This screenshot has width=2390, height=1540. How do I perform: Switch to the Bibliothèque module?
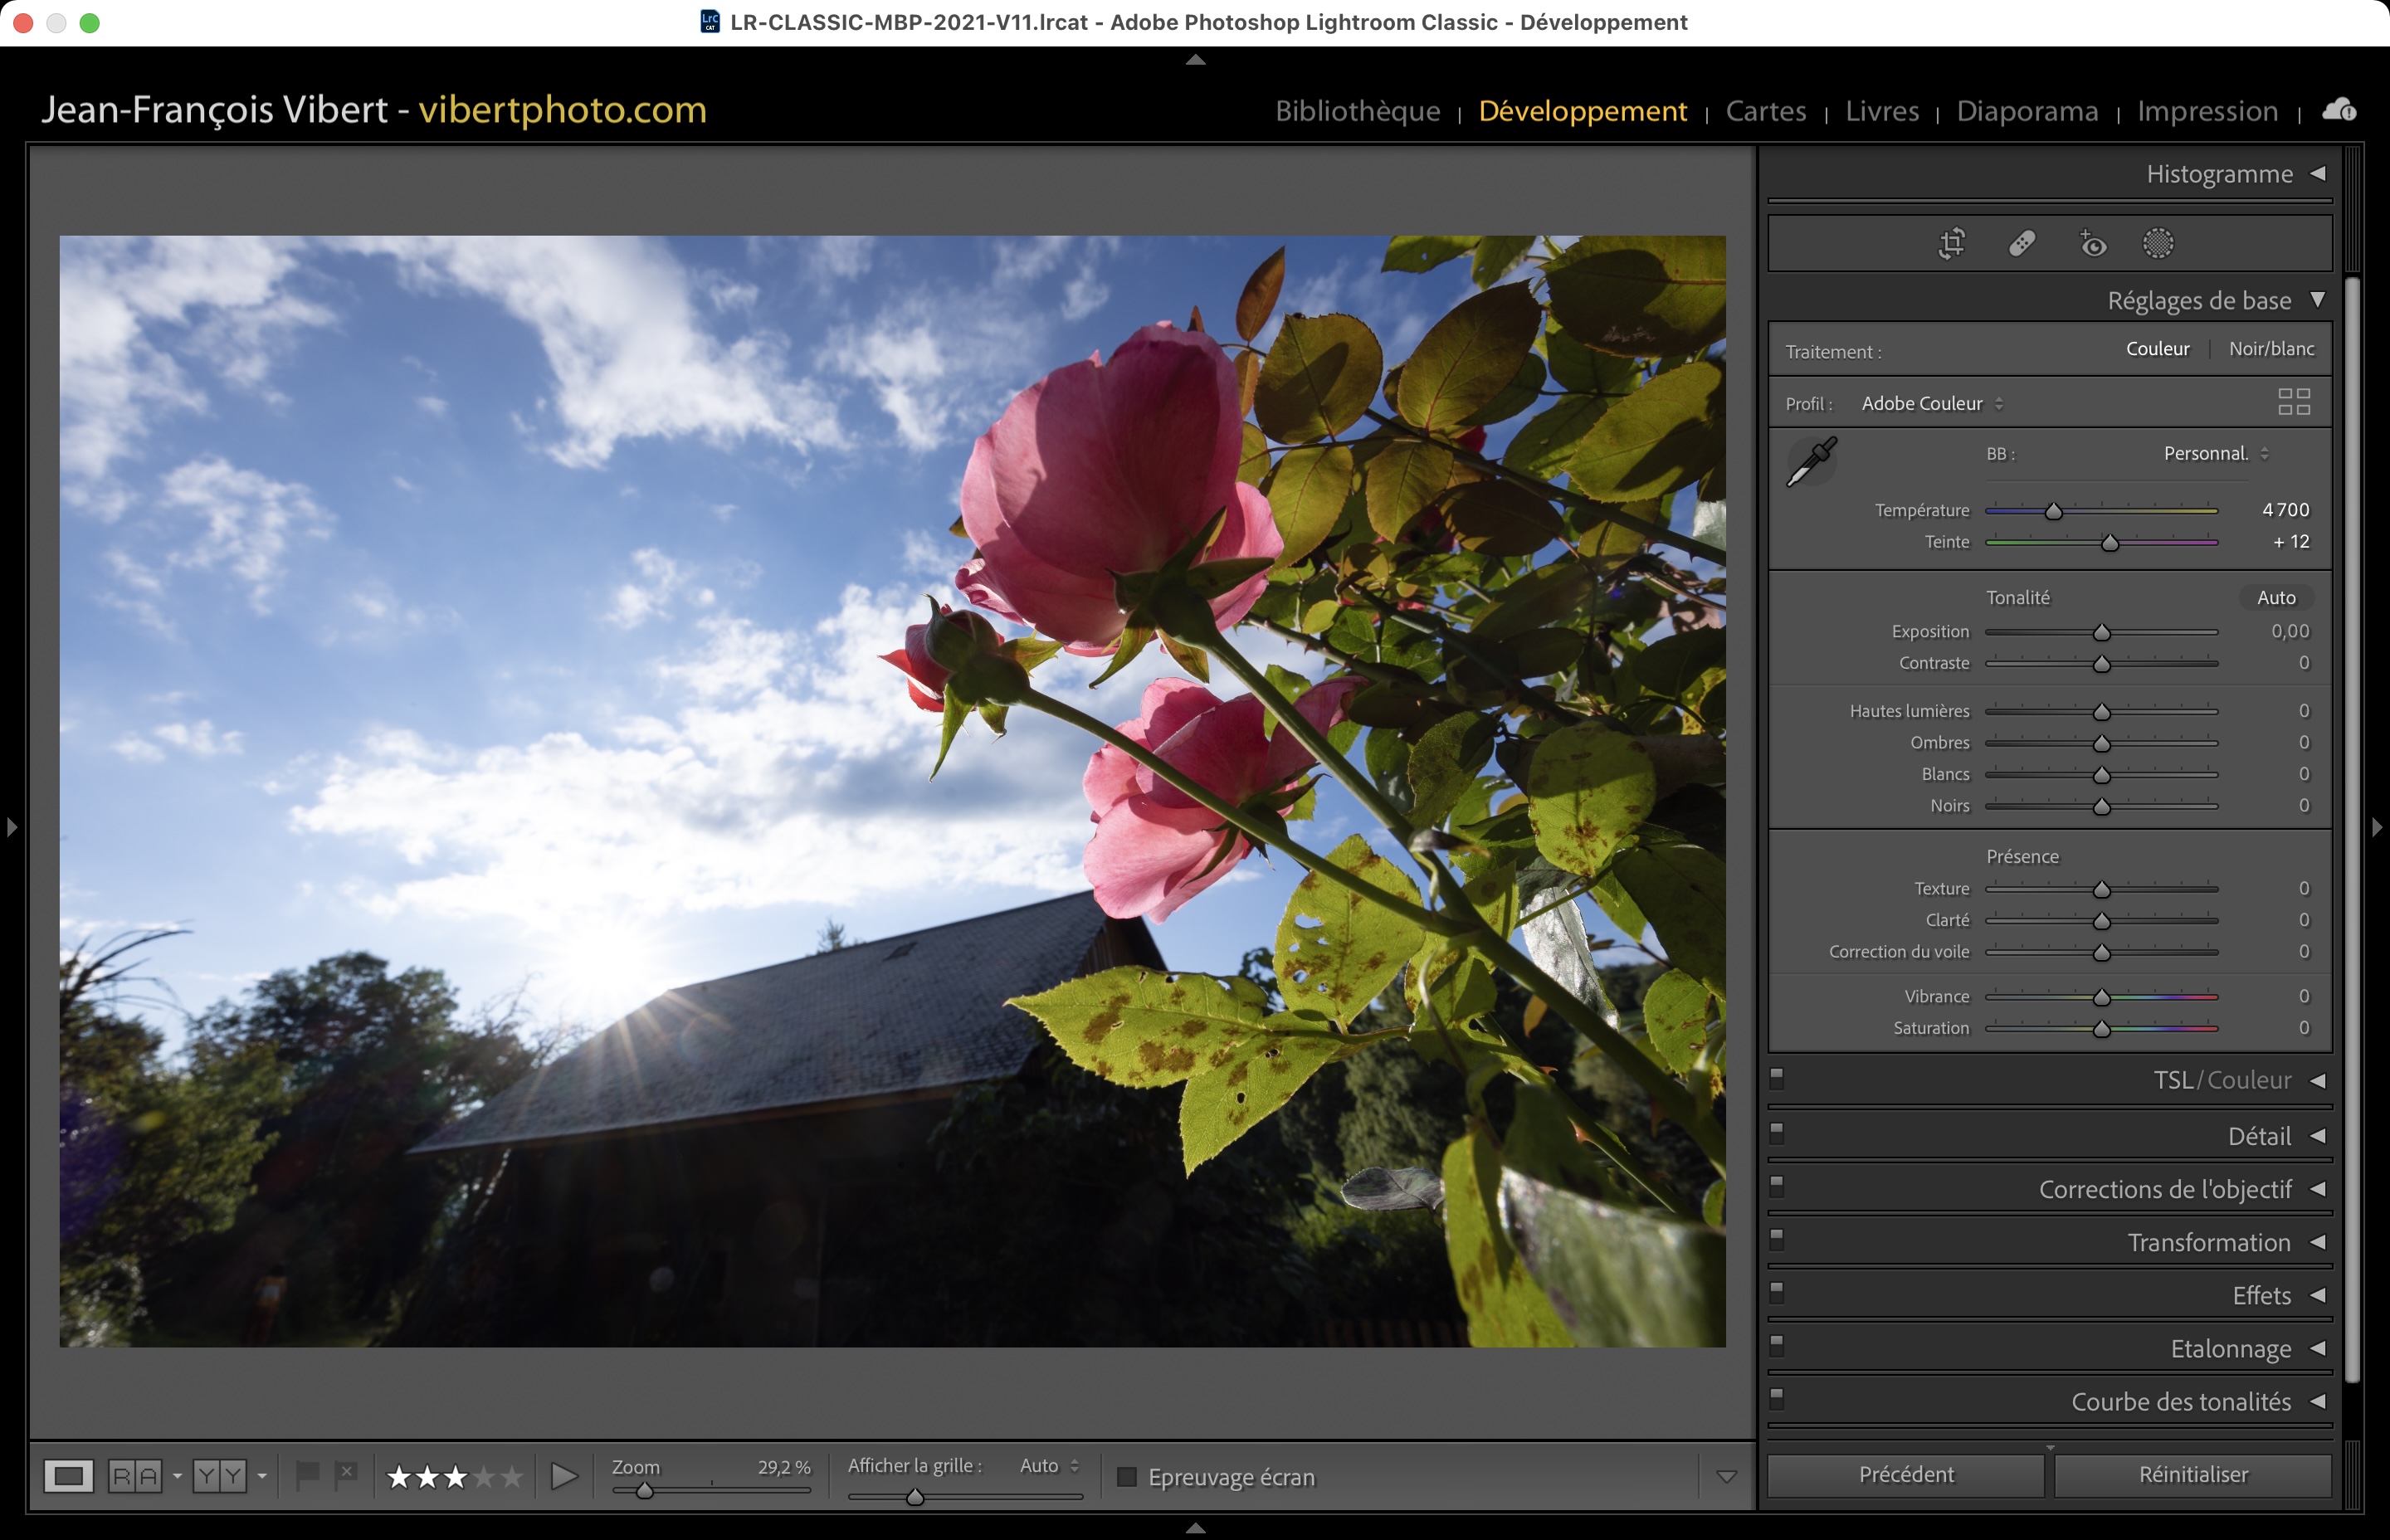(x=1357, y=111)
